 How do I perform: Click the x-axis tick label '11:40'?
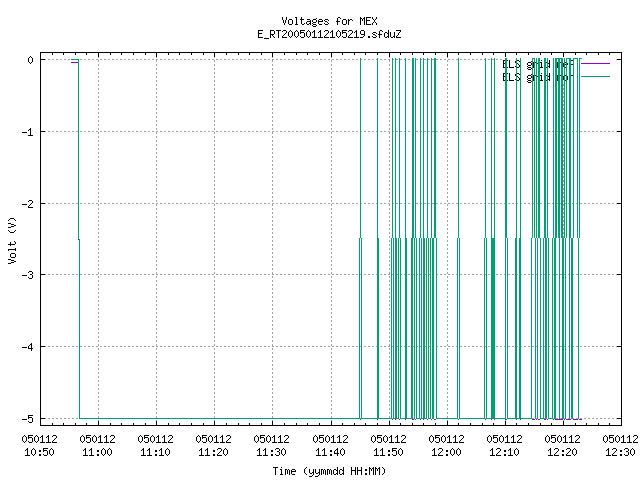click(330, 452)
